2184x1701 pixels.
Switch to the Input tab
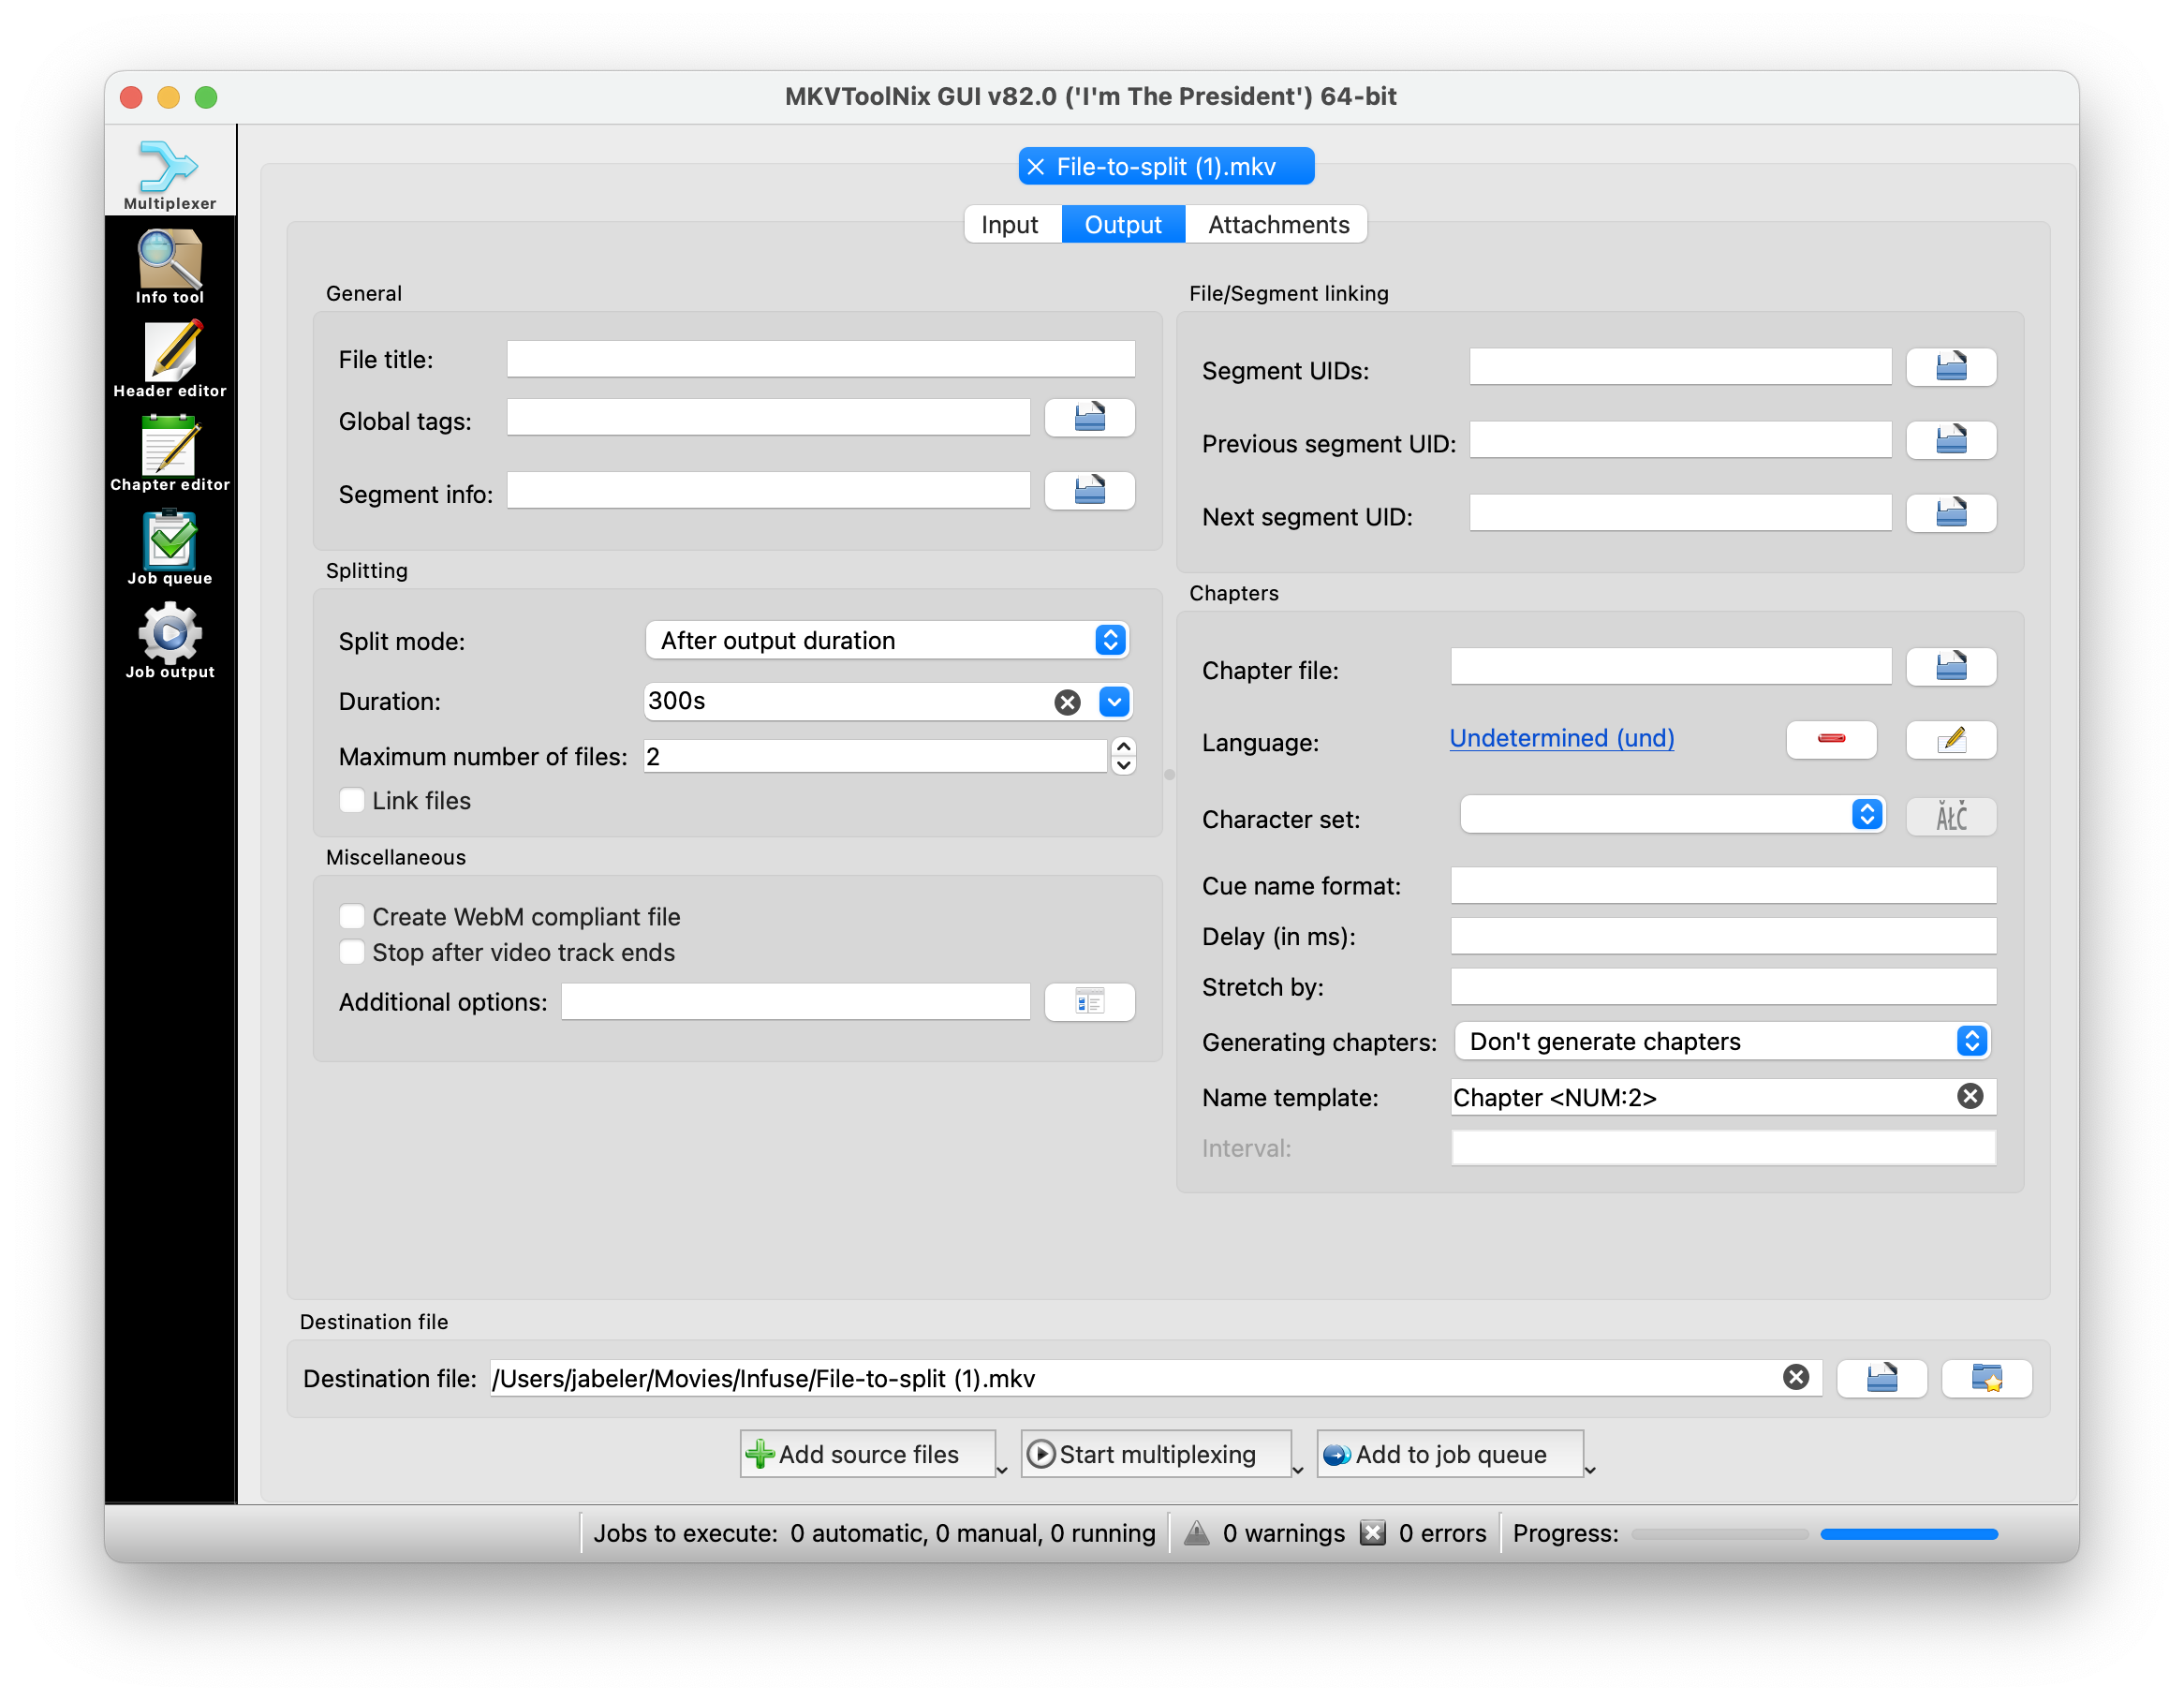click(1007, 224)
